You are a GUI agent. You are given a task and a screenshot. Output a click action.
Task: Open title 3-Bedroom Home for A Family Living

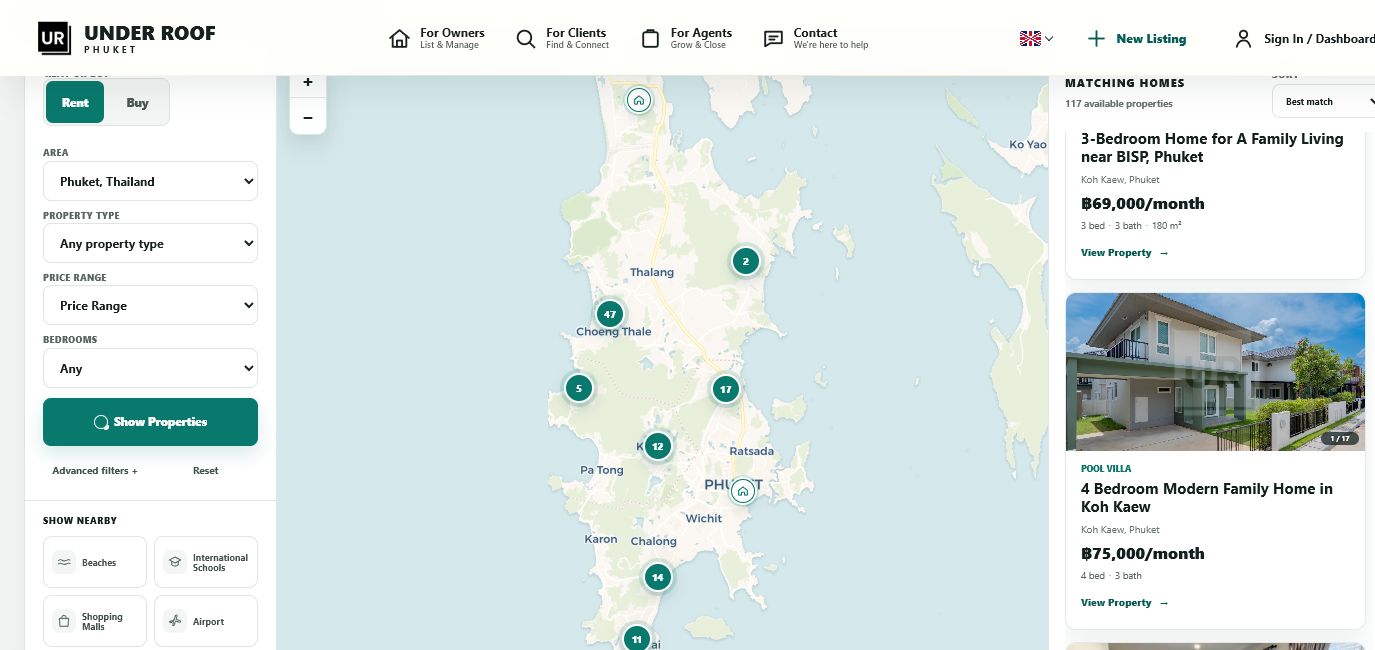pyautogui.click(x=1212, y=147)
